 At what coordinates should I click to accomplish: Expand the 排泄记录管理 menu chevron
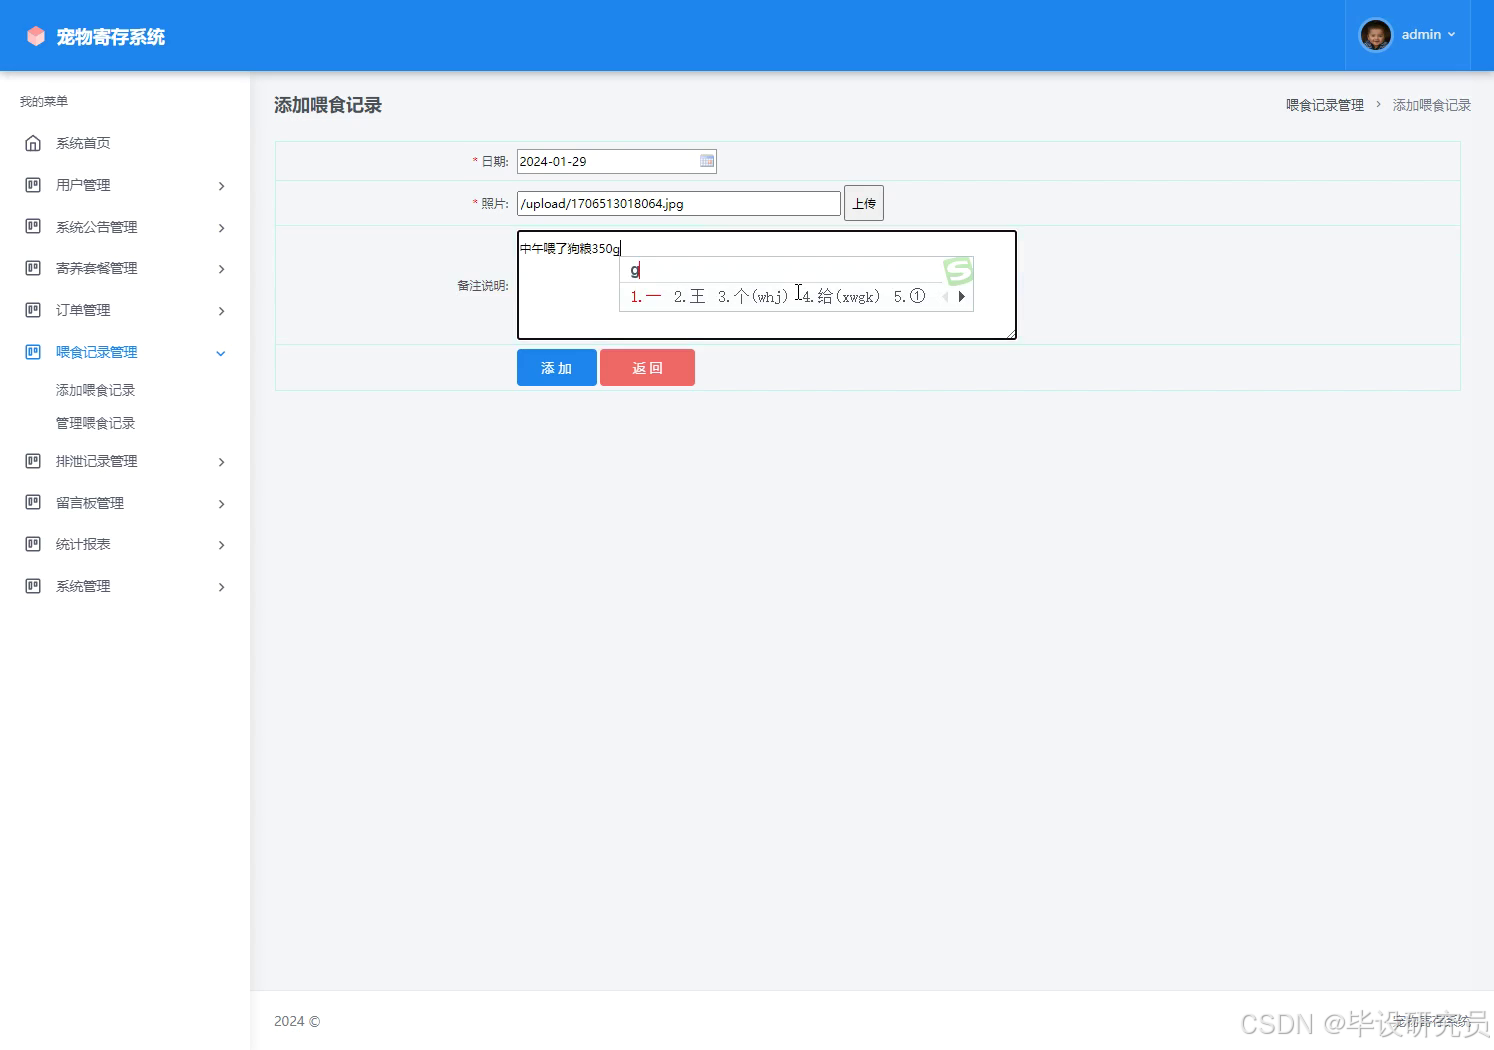point(221,462)
